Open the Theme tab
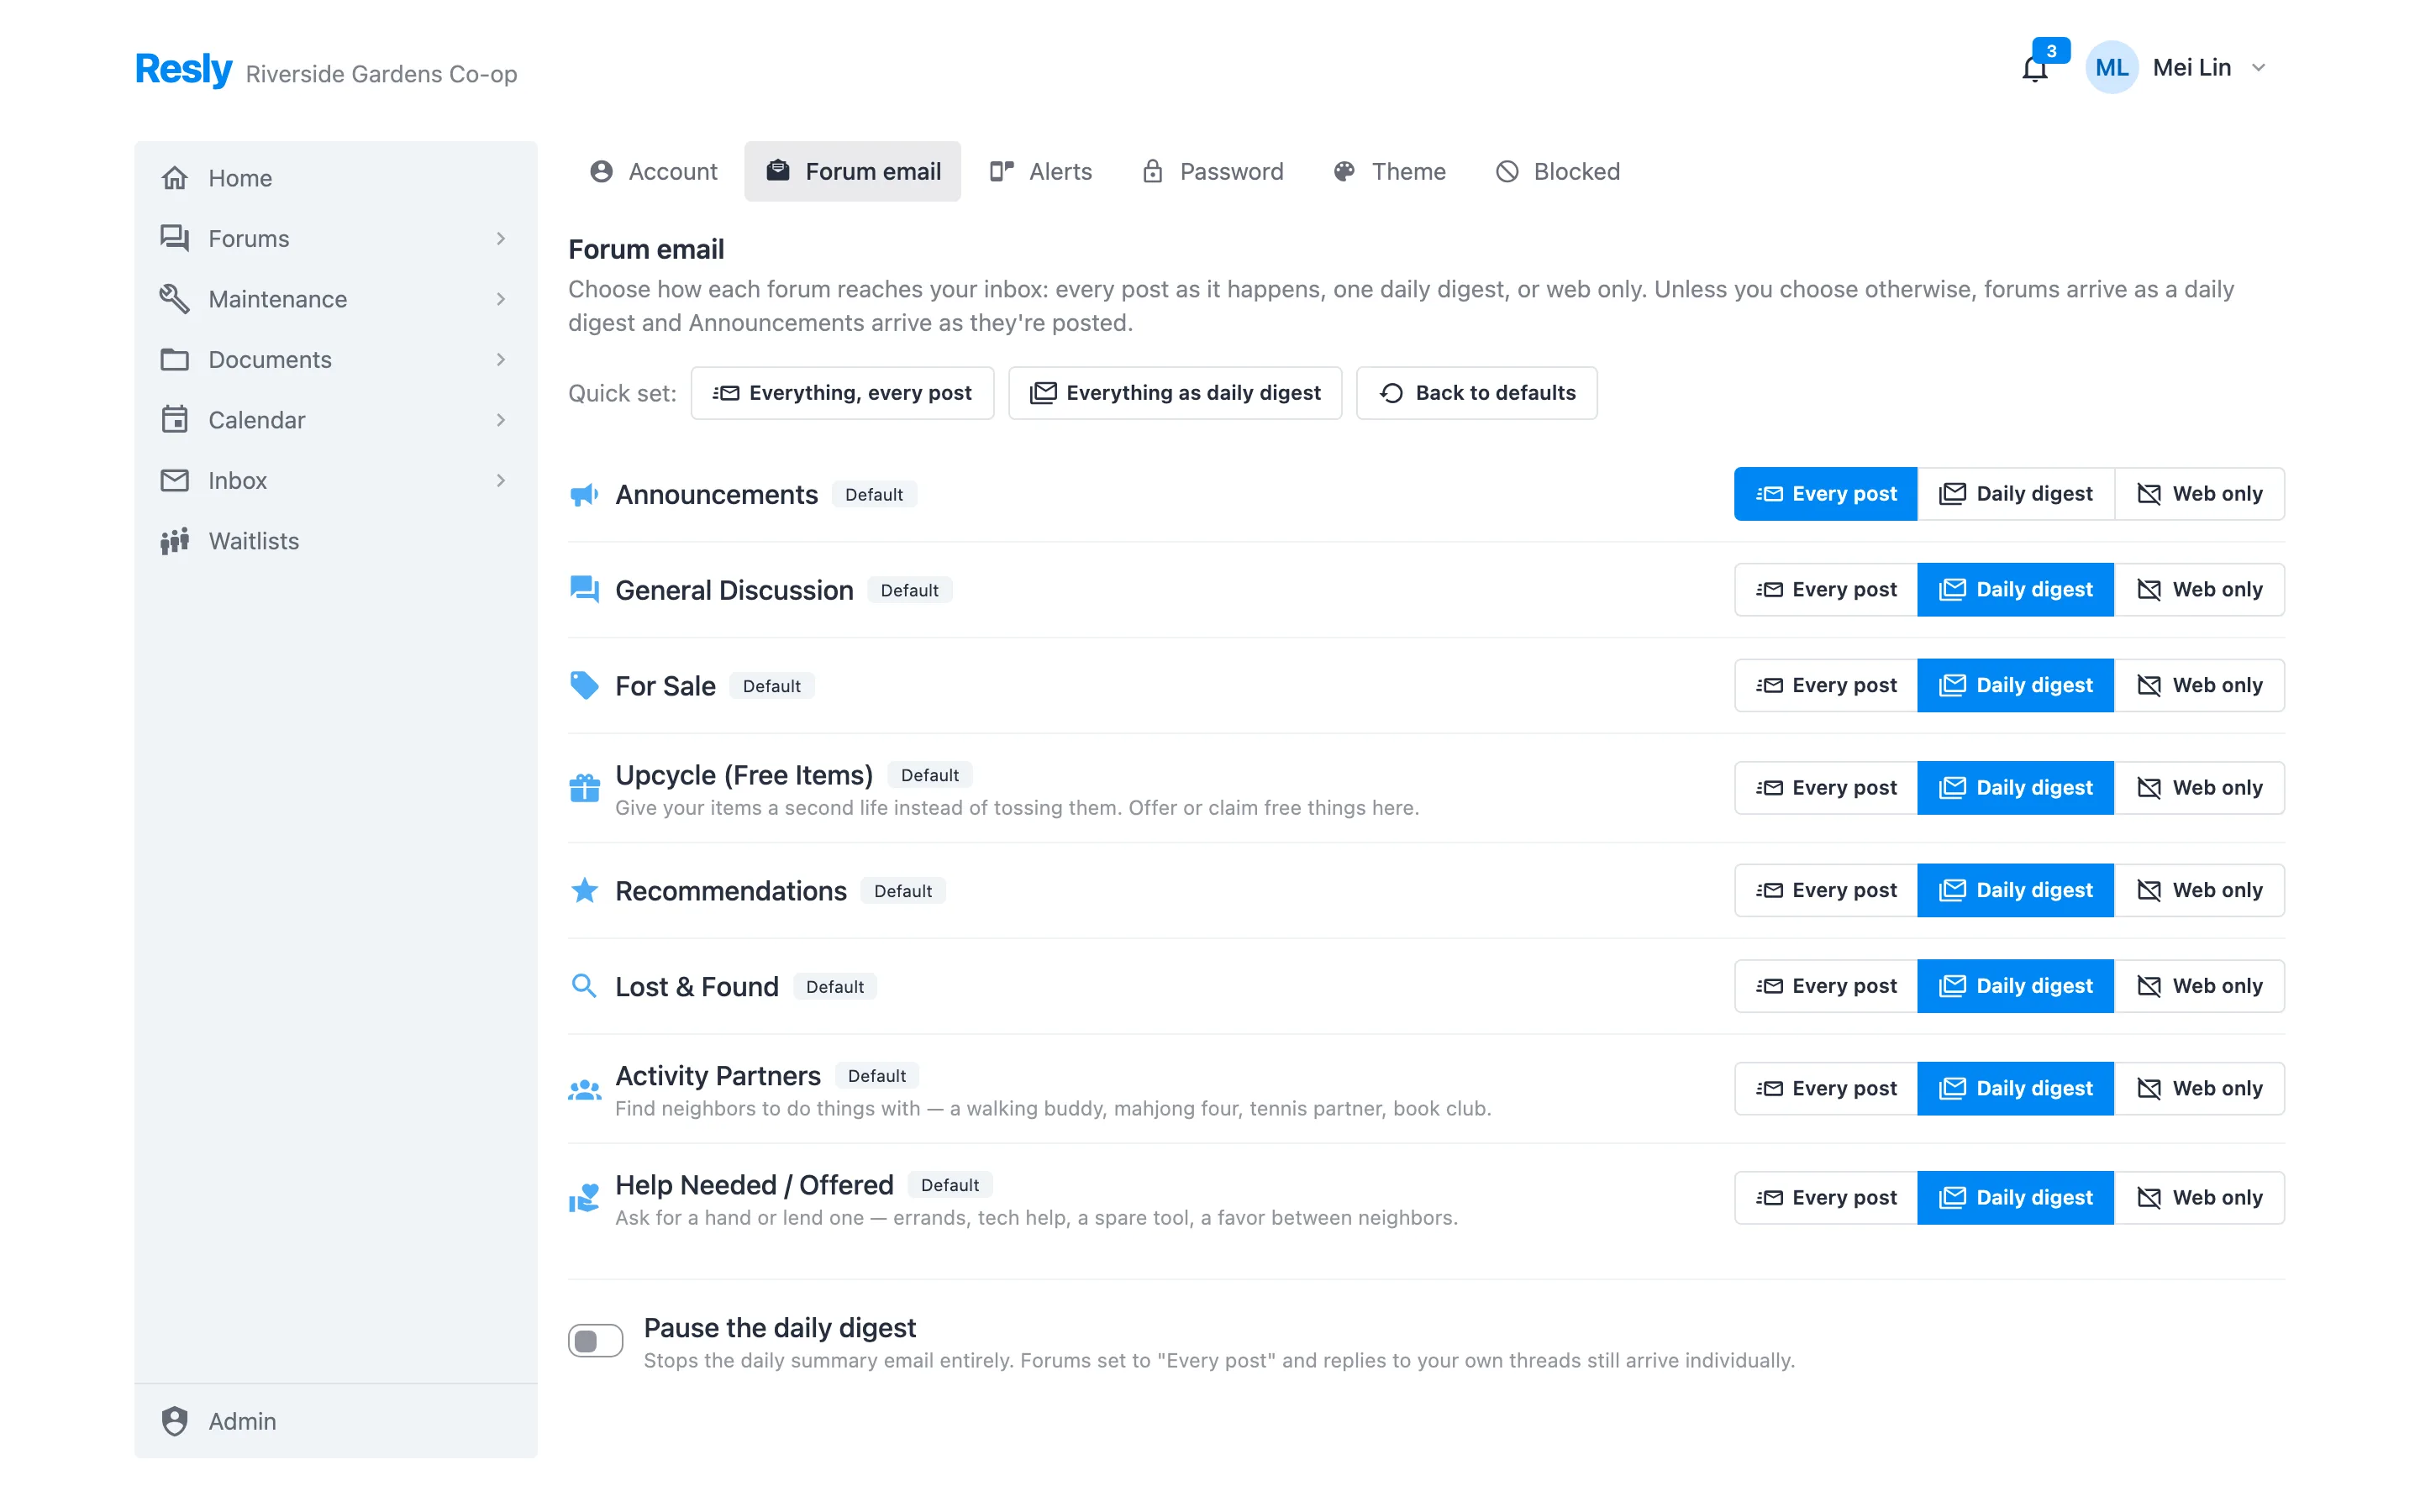Image resolution: width=2420 pixels, height=1512 pixels. [1389, 172]
